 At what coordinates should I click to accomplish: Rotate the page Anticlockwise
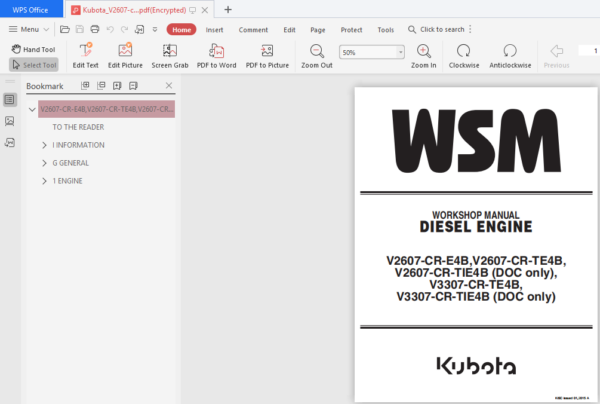[510, 56]
